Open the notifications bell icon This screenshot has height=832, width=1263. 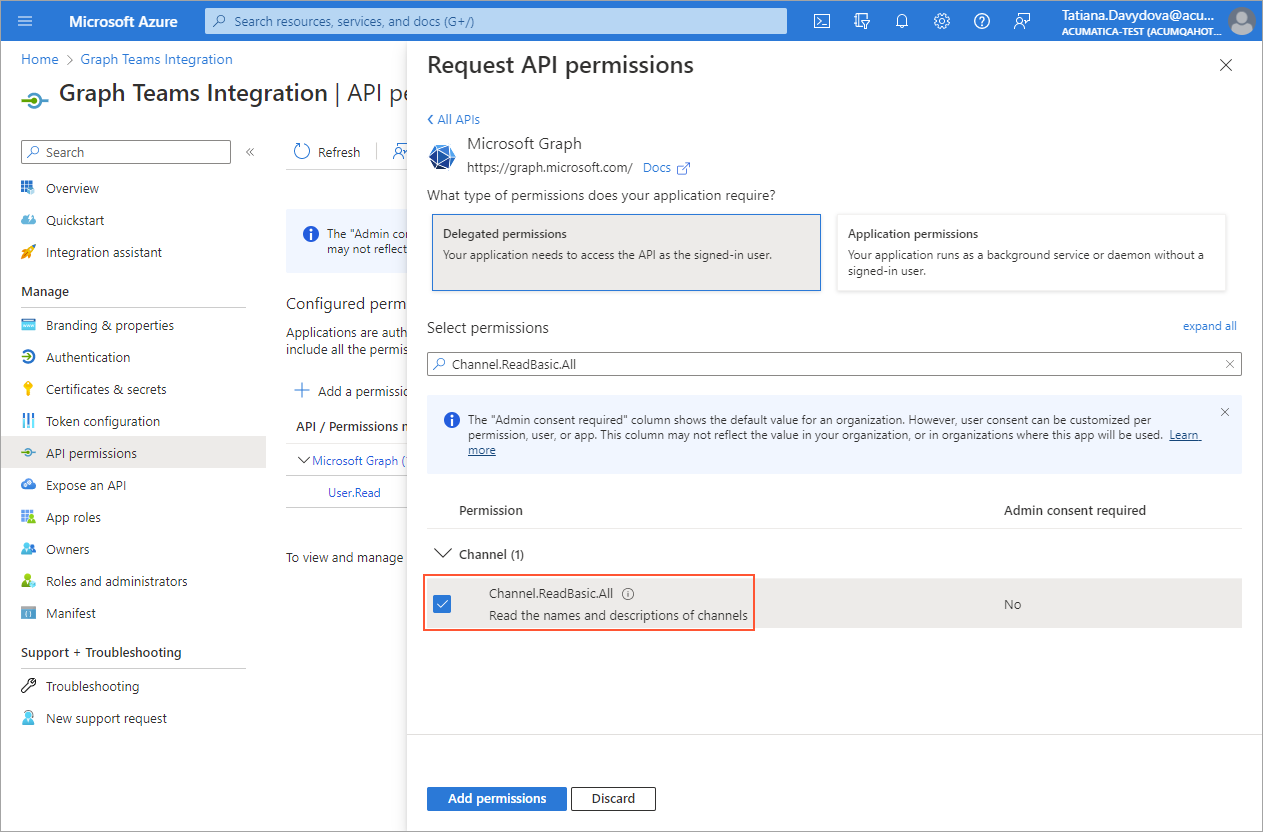[x=902, y=21]
